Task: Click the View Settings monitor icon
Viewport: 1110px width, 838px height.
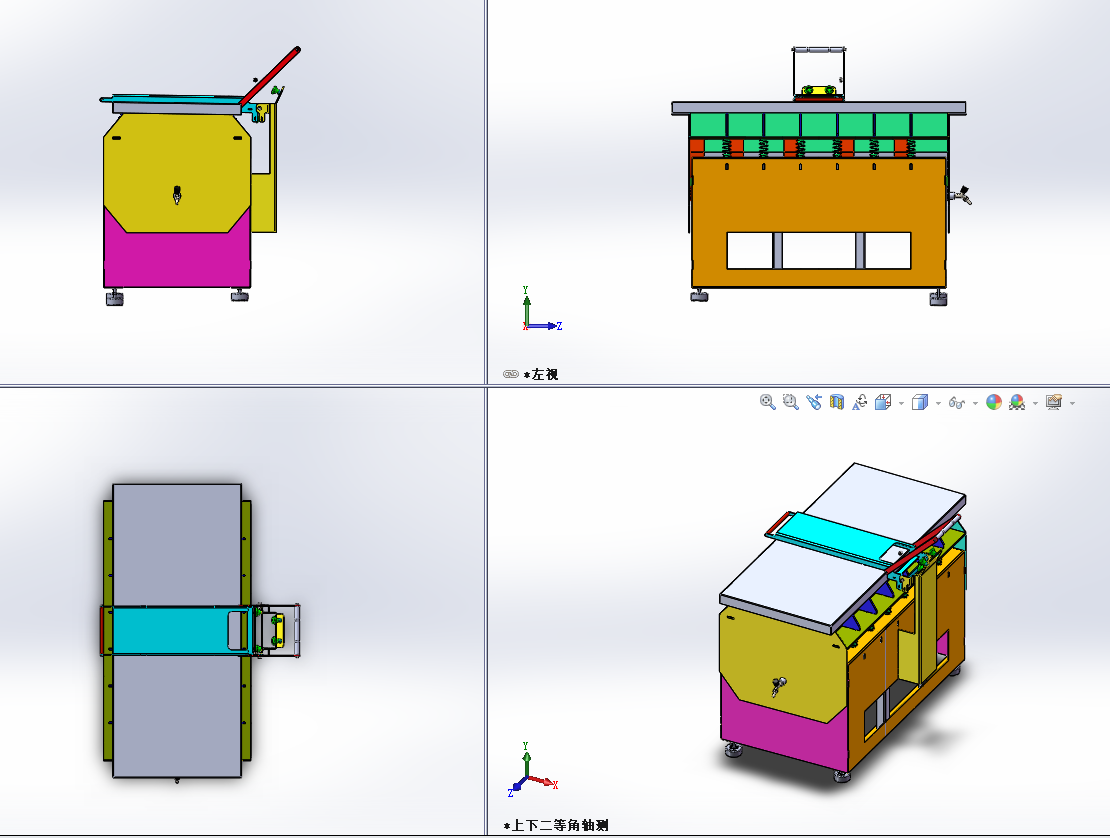Action: (1053, 402)
